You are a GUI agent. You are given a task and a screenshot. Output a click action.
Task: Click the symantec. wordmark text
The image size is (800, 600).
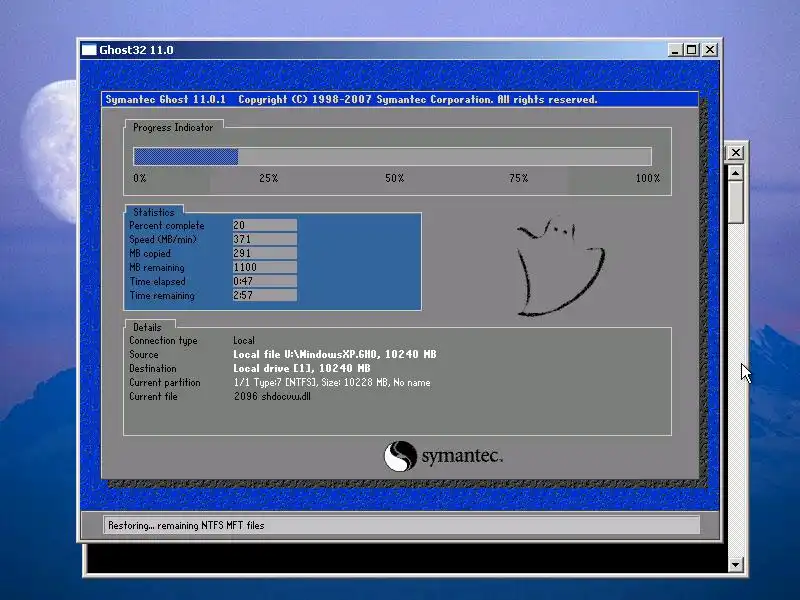(x=462, y=456)
